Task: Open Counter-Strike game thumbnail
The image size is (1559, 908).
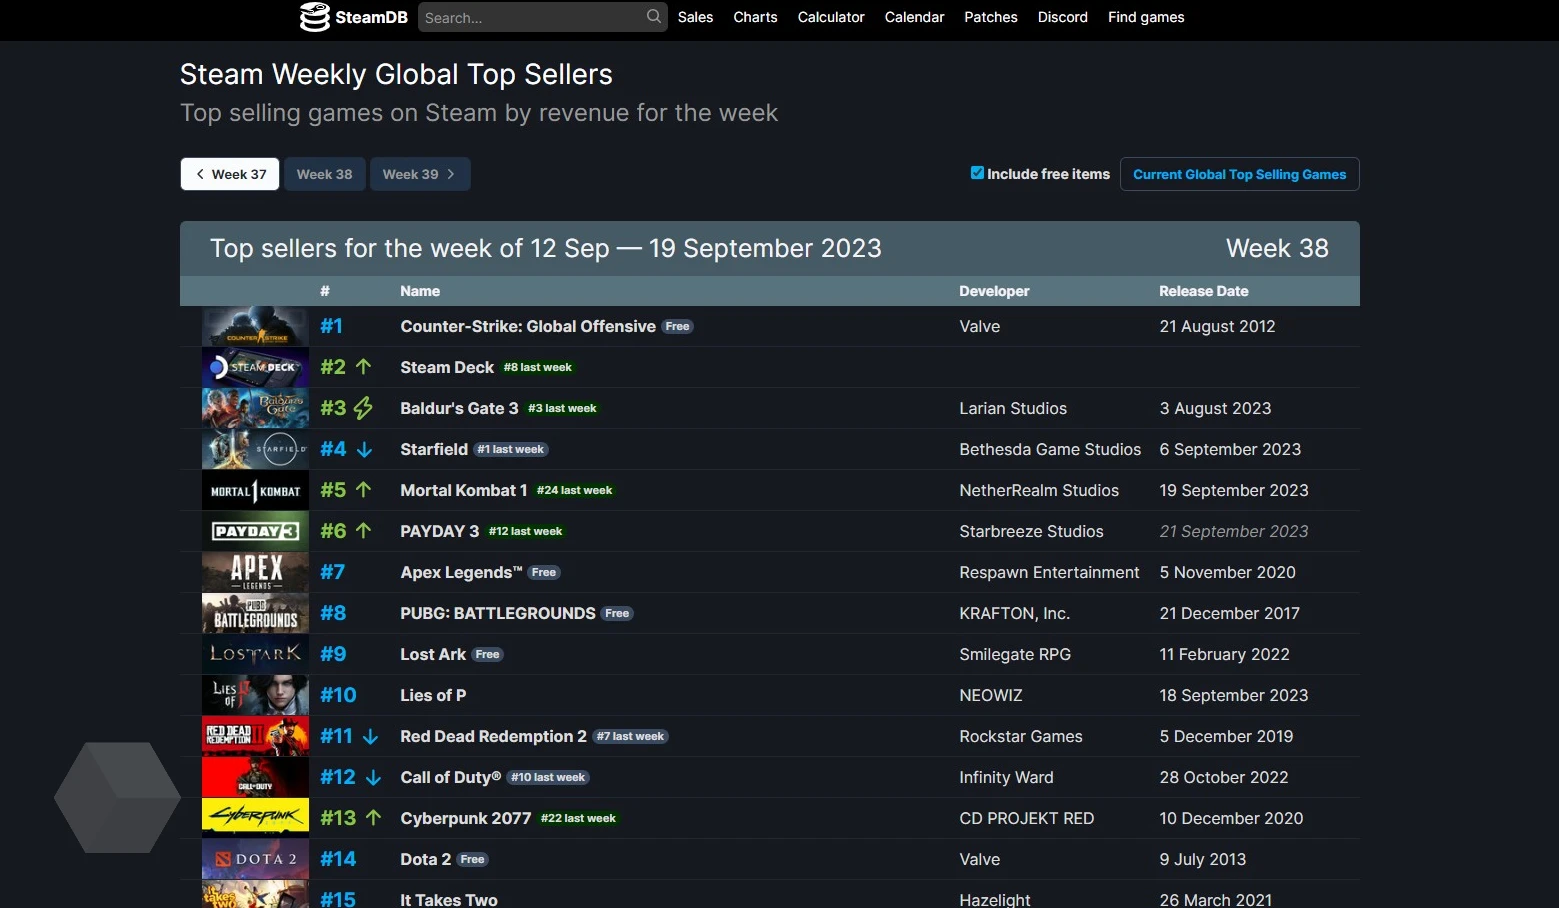Action: coord(255,326)
